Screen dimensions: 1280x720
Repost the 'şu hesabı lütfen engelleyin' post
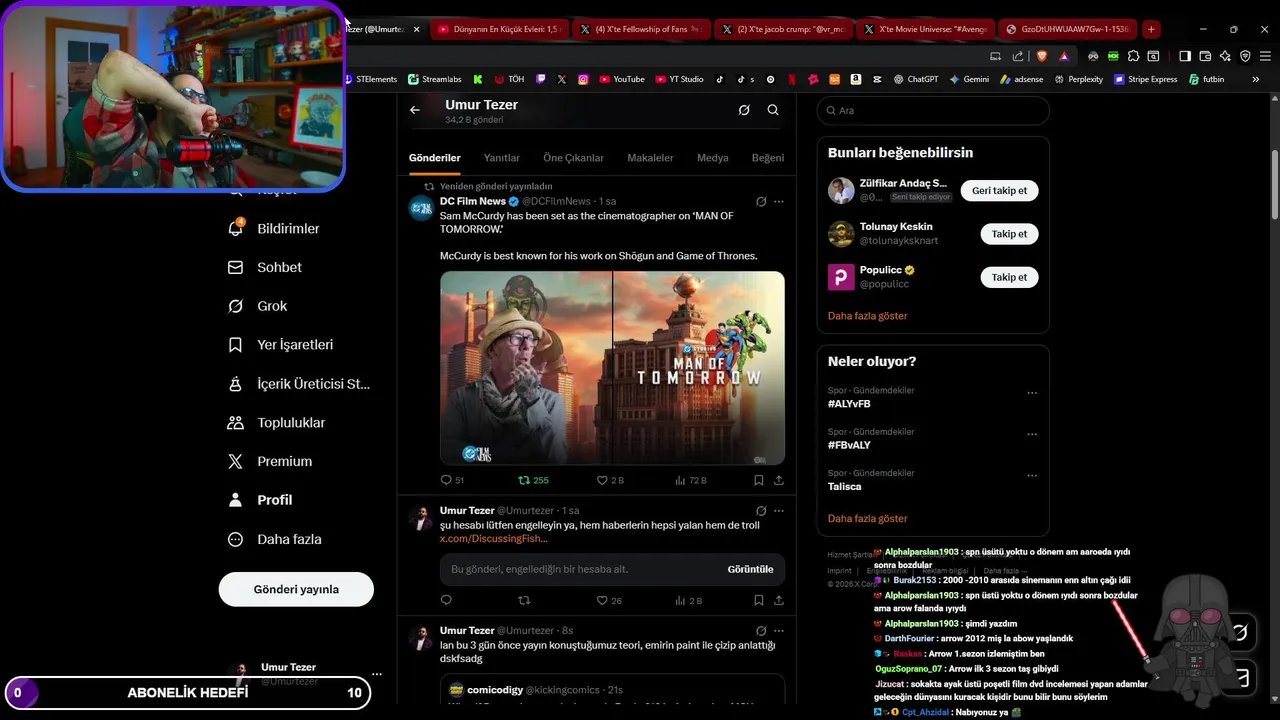tap(524, 600)
